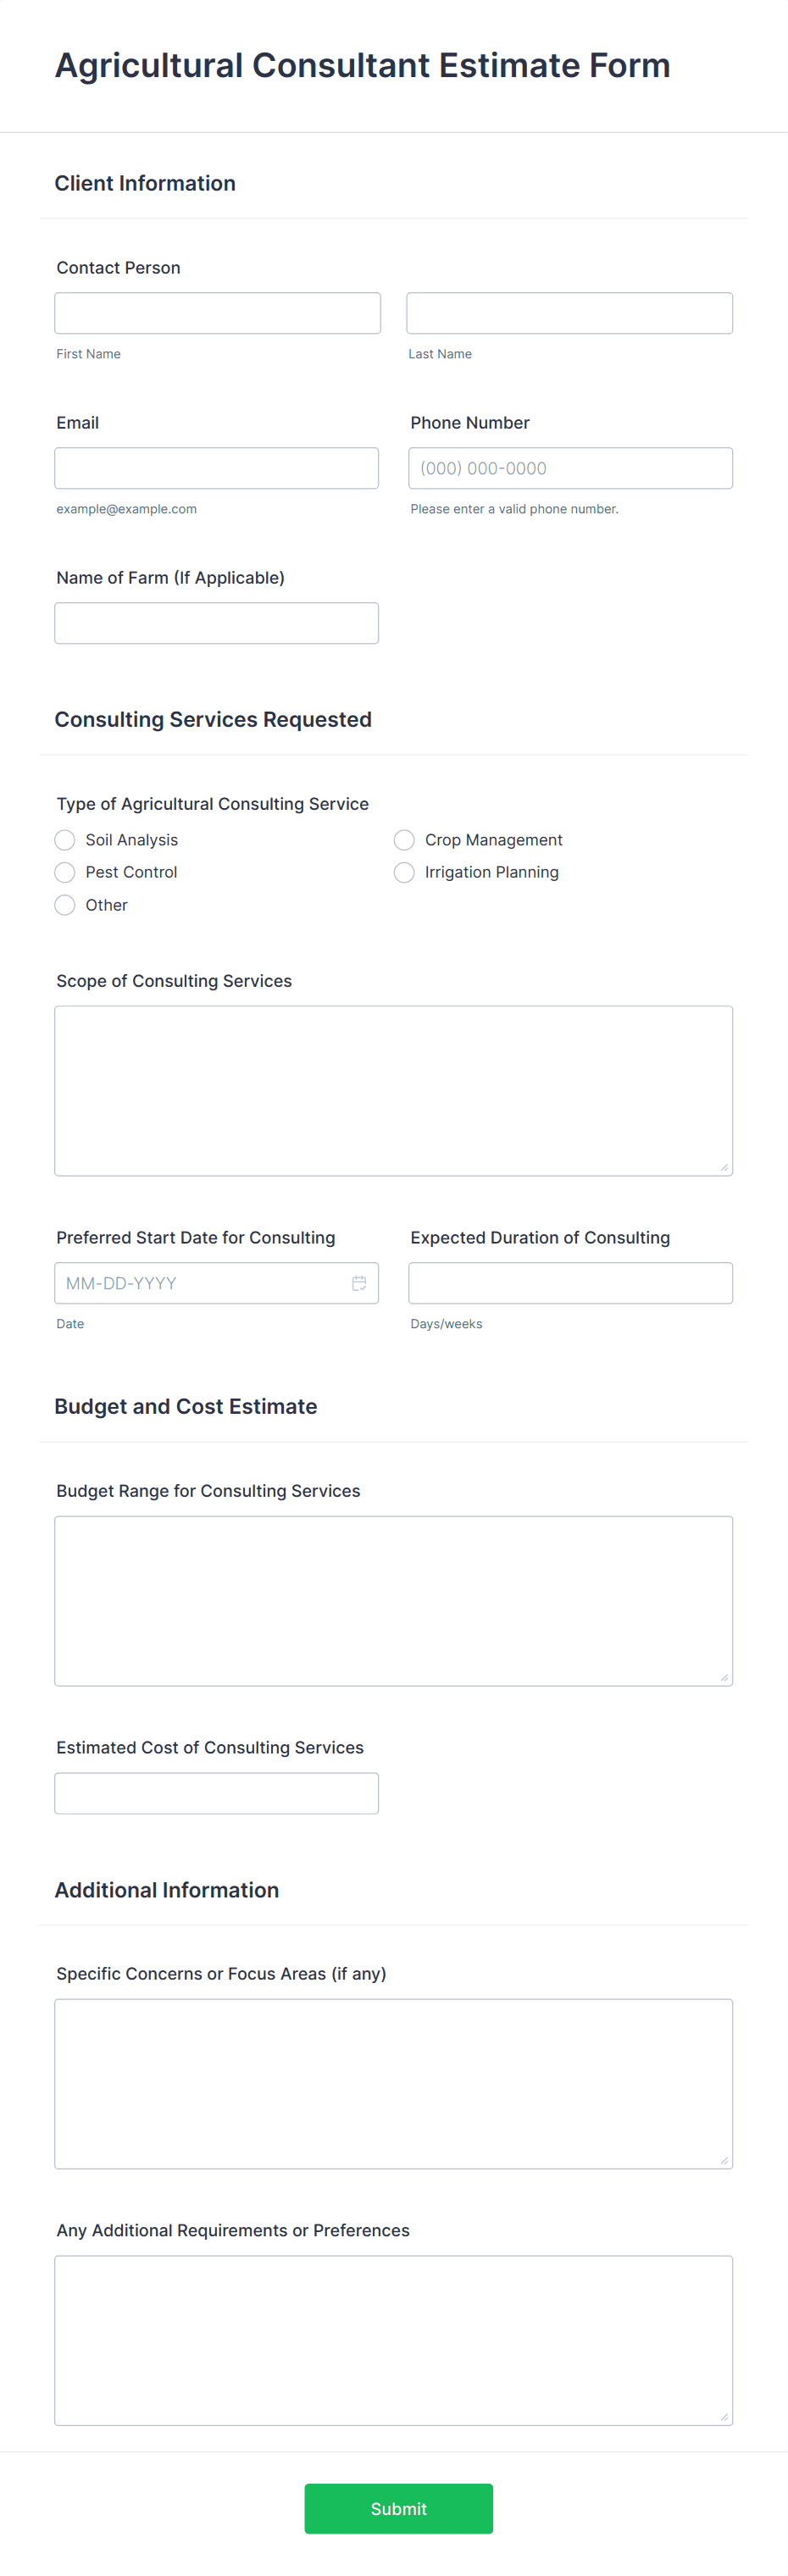788x2576 pixels.
Task: Focus the Last Name input field
Action: pos(569,313)
